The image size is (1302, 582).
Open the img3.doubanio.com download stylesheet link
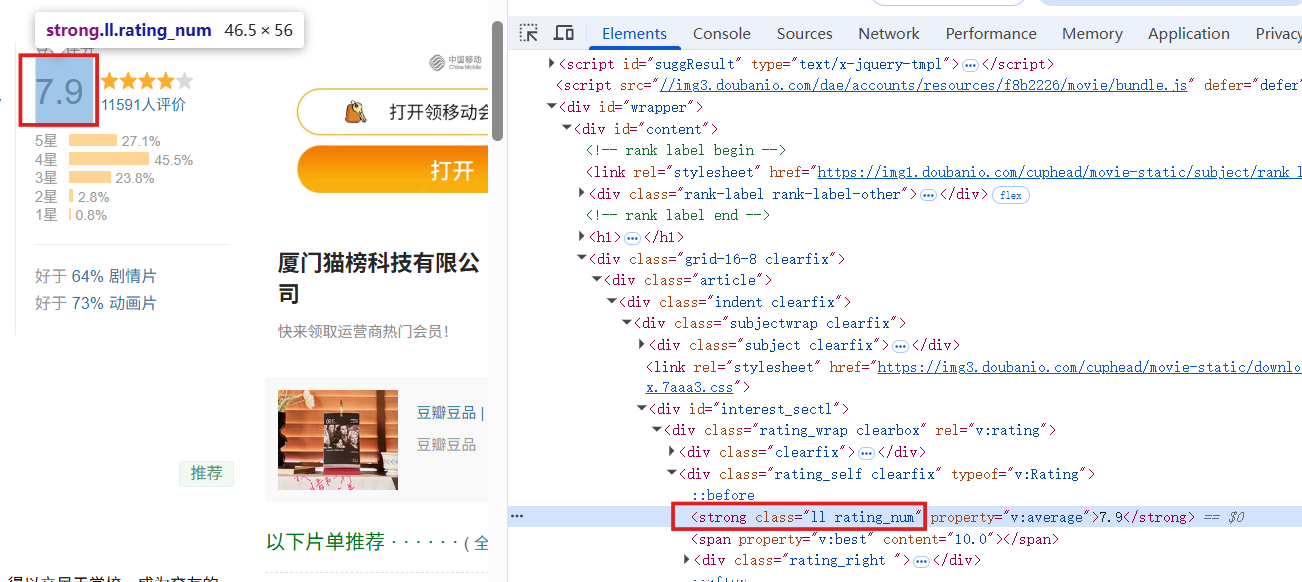coord(1090,367)
